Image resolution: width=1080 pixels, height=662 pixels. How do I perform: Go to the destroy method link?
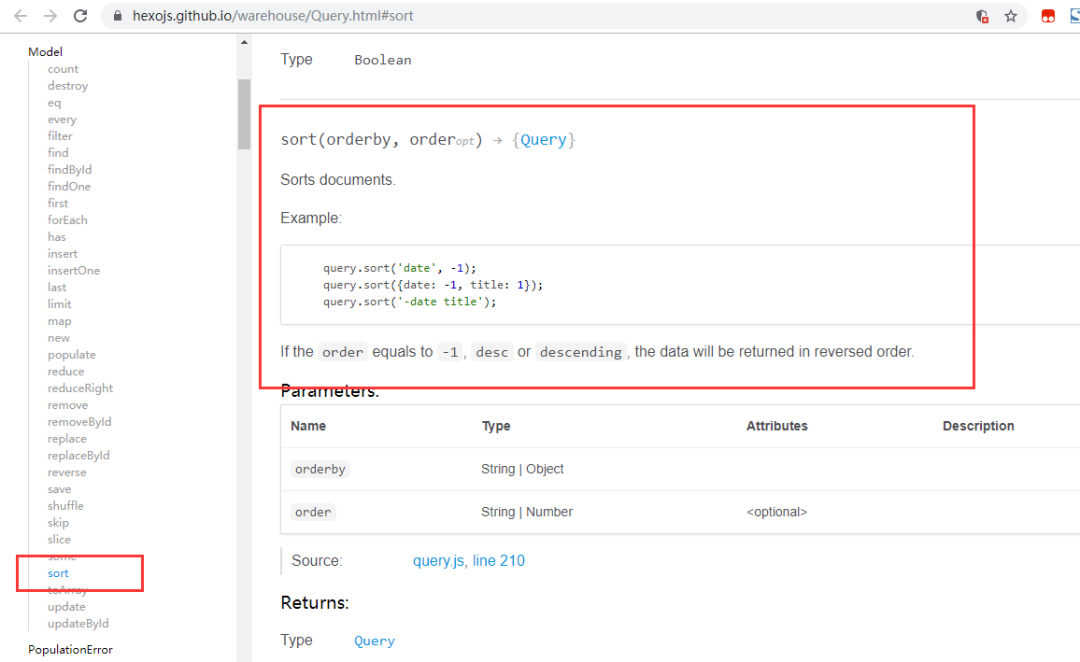(68, 85)
